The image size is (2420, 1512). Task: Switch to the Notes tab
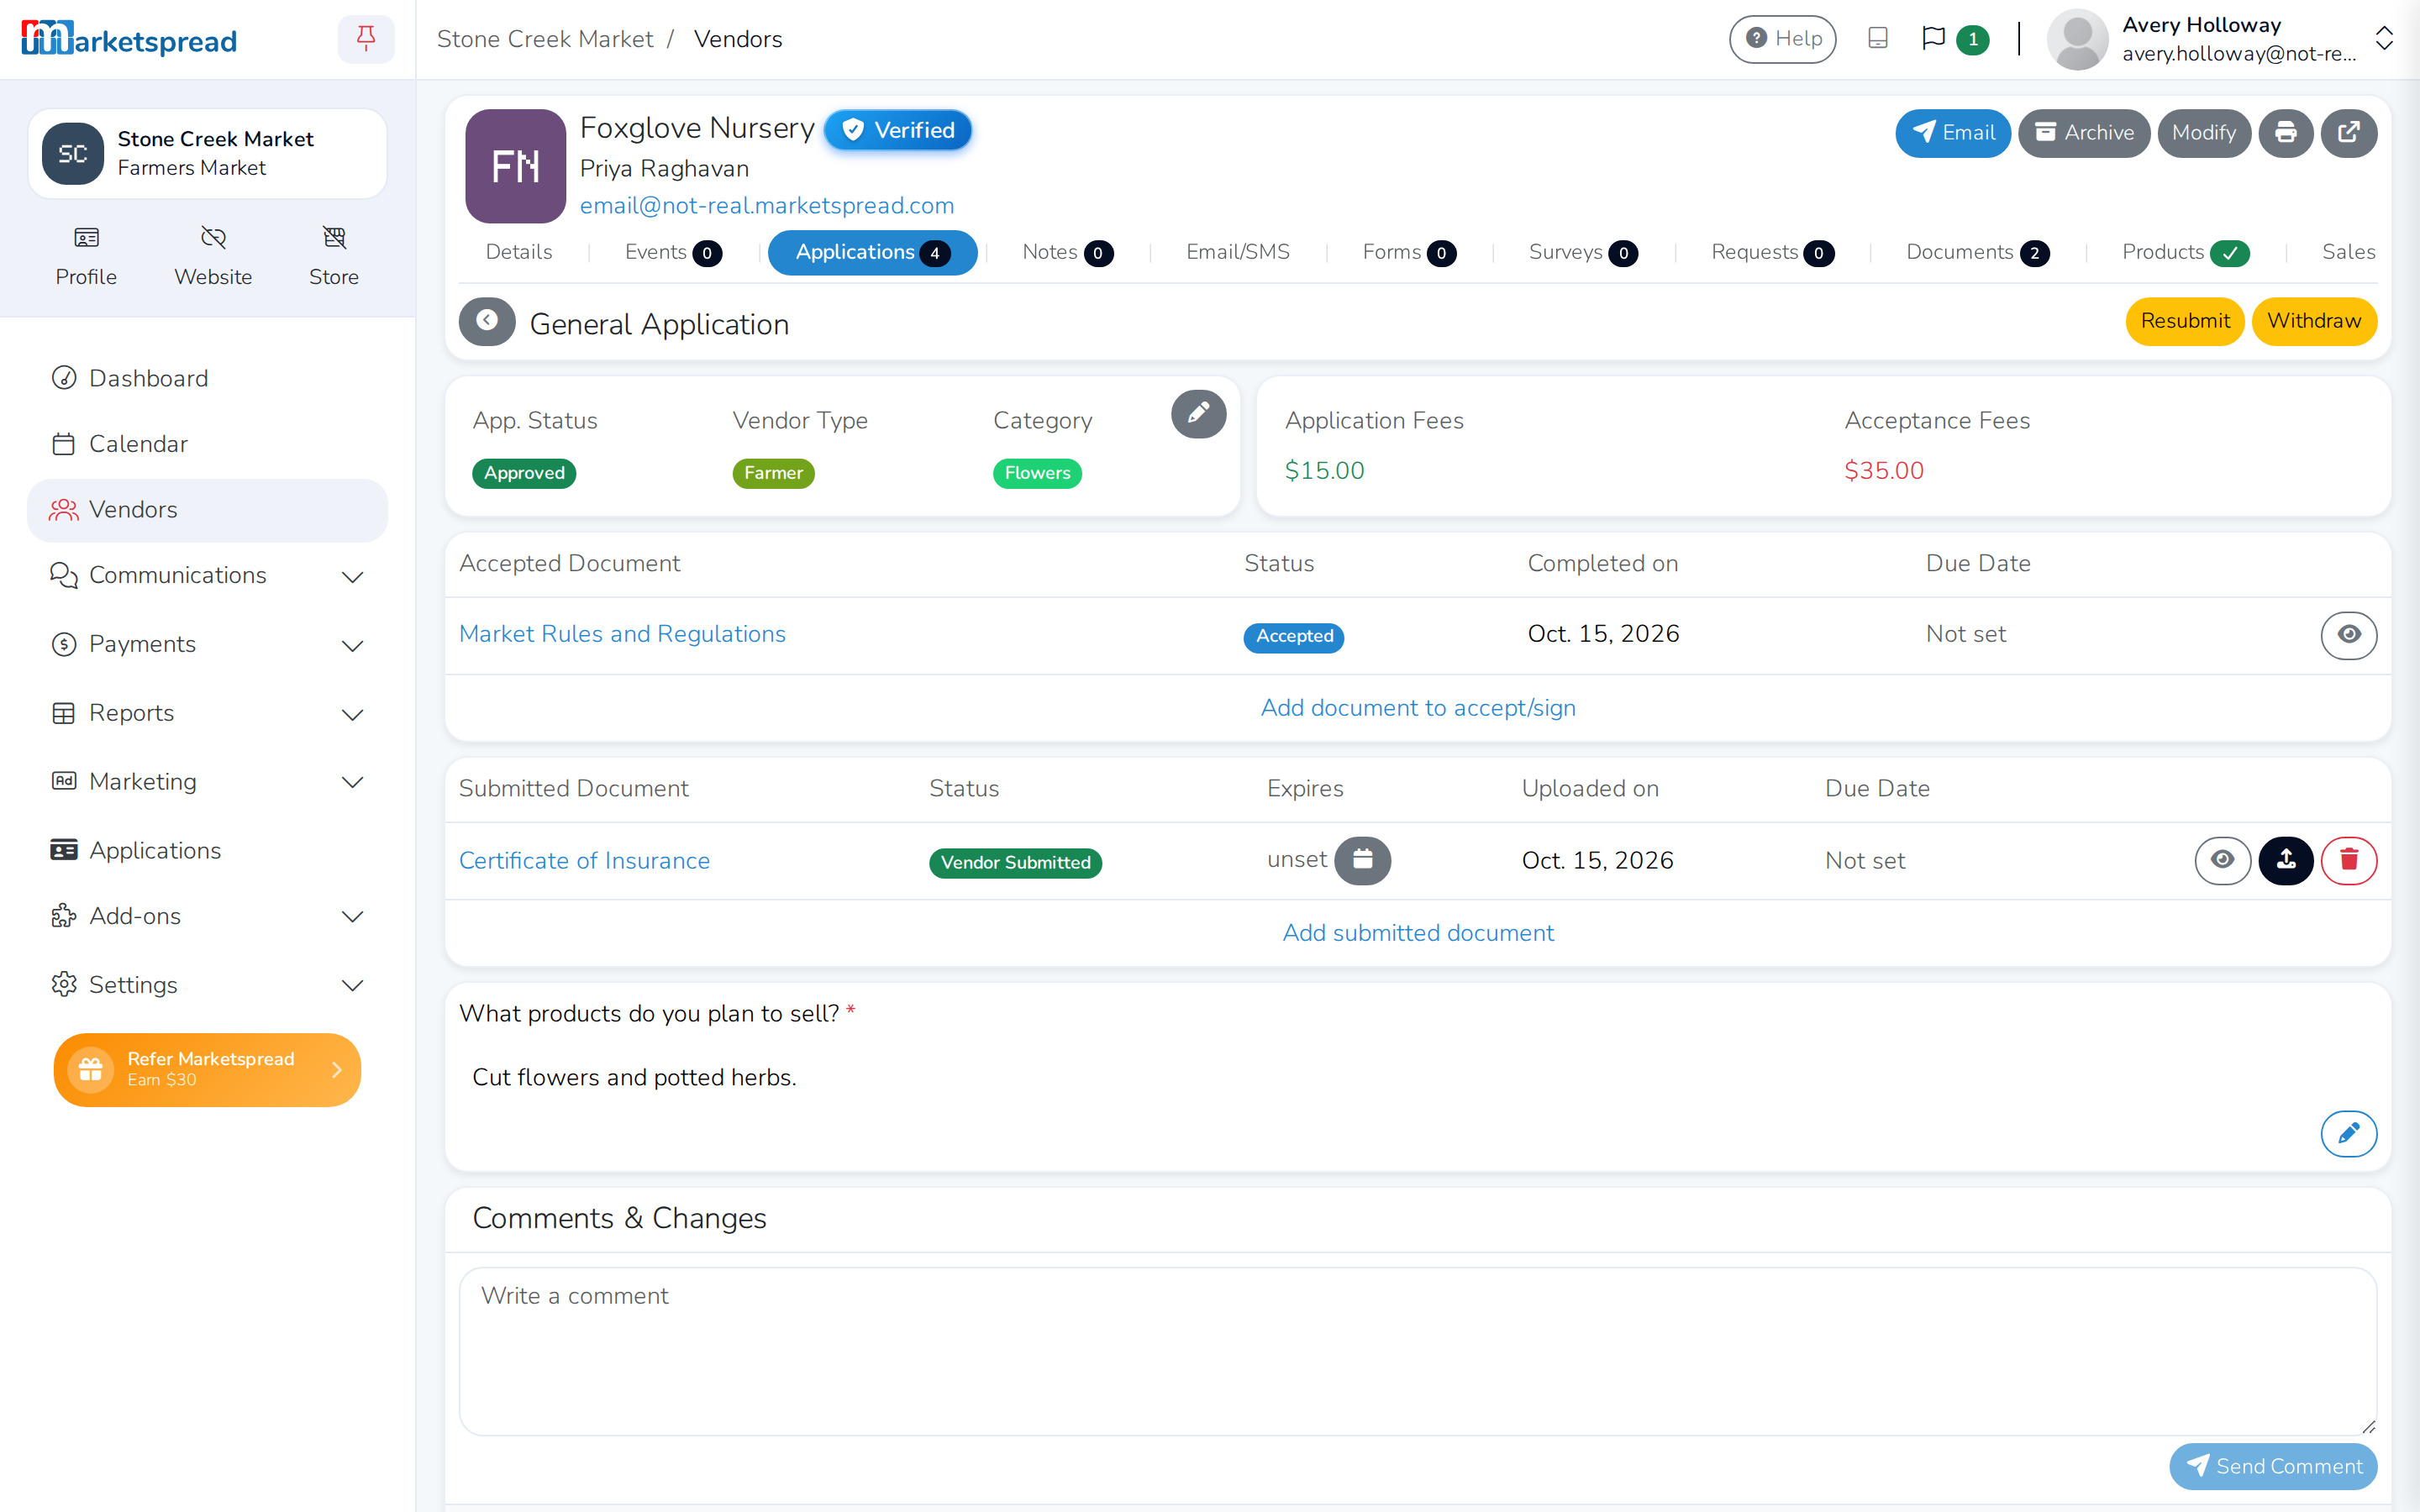pyautogui.click(x=1067, y=252)
